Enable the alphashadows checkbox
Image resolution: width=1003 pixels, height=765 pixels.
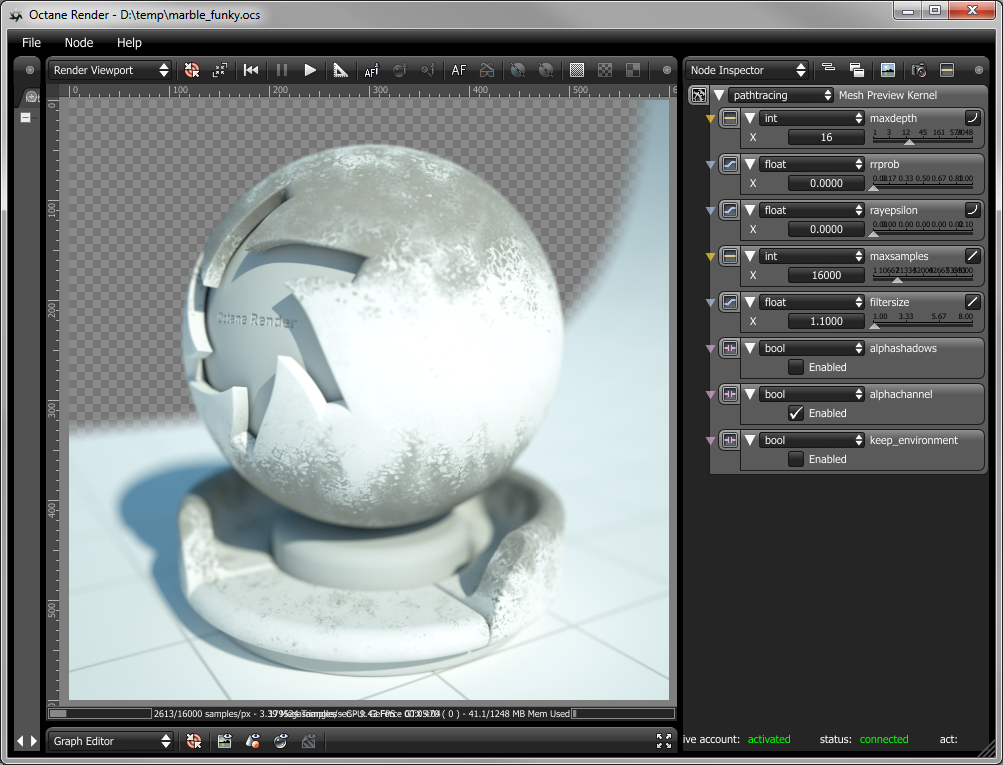(x=796, y=367)
